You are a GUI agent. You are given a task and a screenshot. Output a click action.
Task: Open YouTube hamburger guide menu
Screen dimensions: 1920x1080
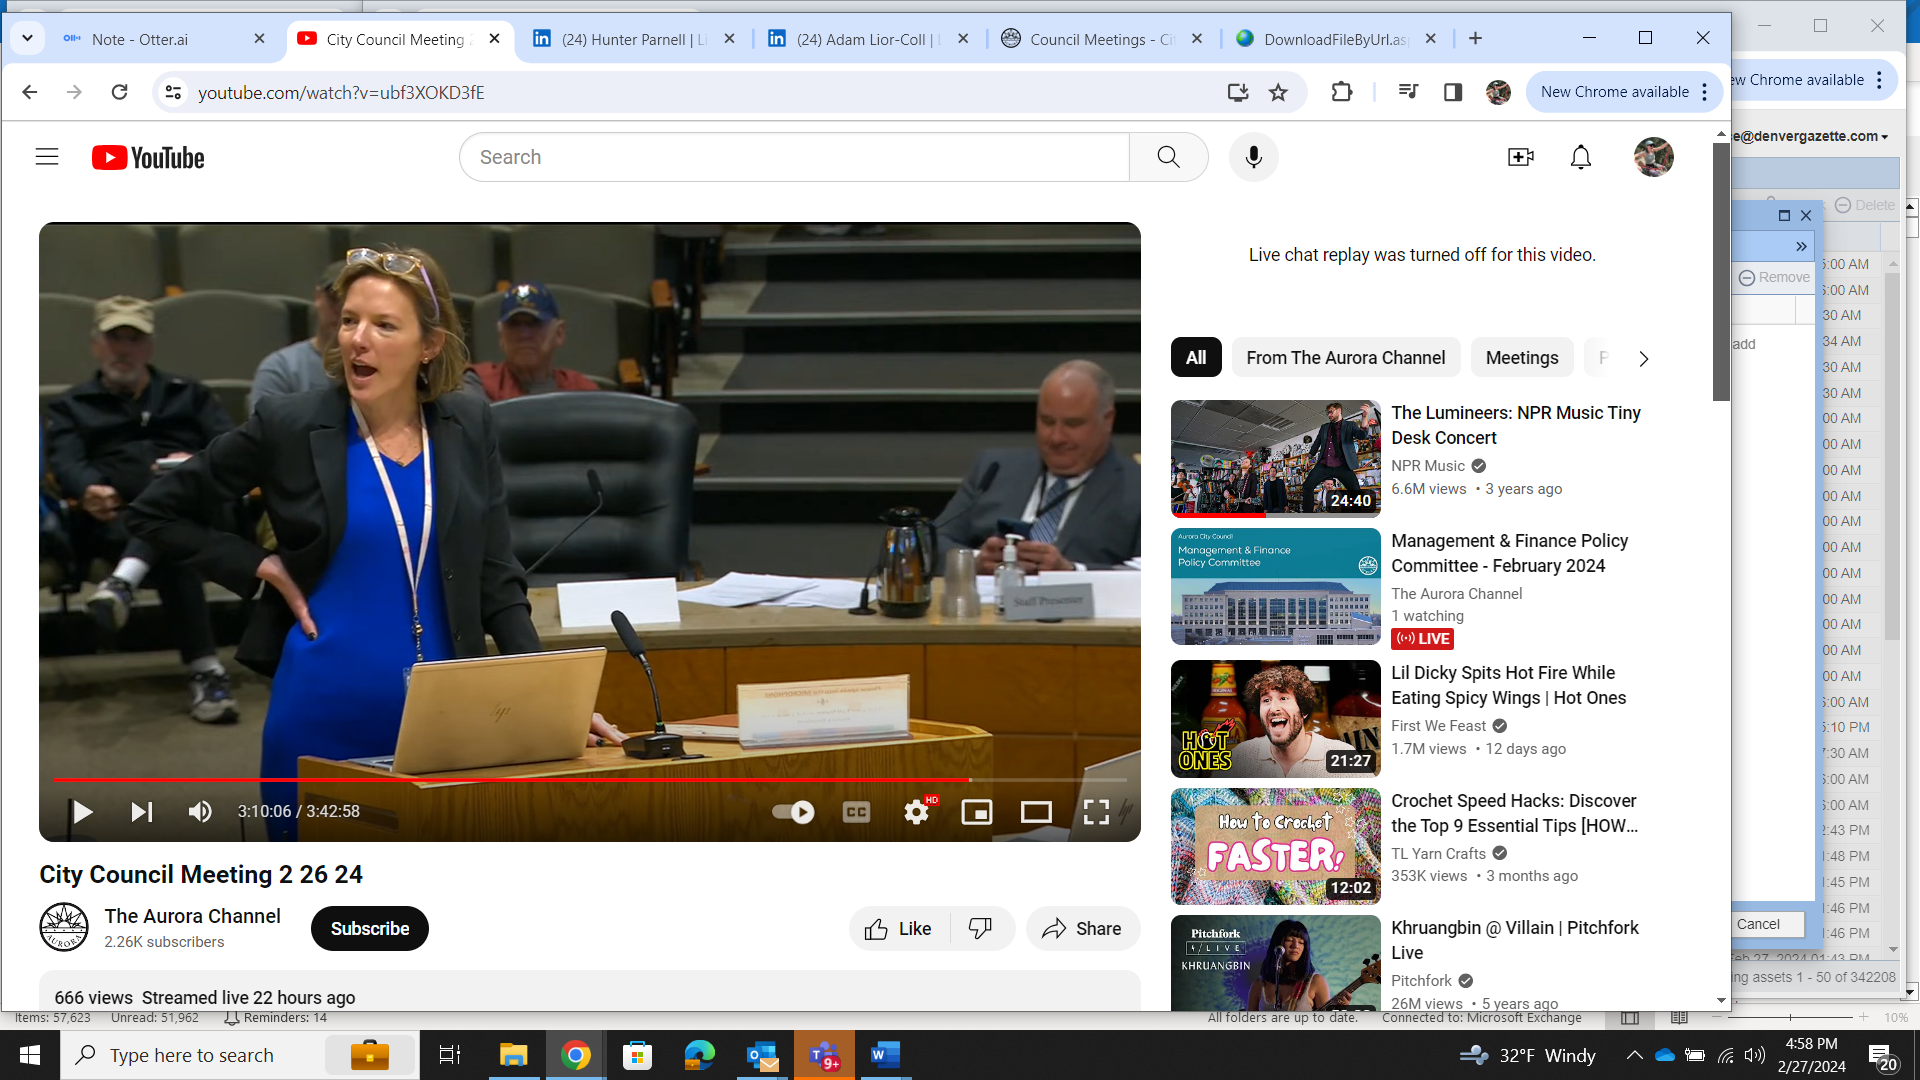(47, 157)
